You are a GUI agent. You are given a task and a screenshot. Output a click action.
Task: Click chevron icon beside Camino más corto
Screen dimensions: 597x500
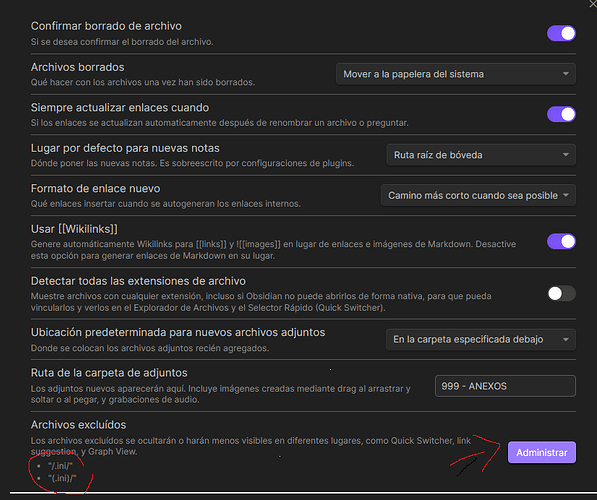[566, 195]
